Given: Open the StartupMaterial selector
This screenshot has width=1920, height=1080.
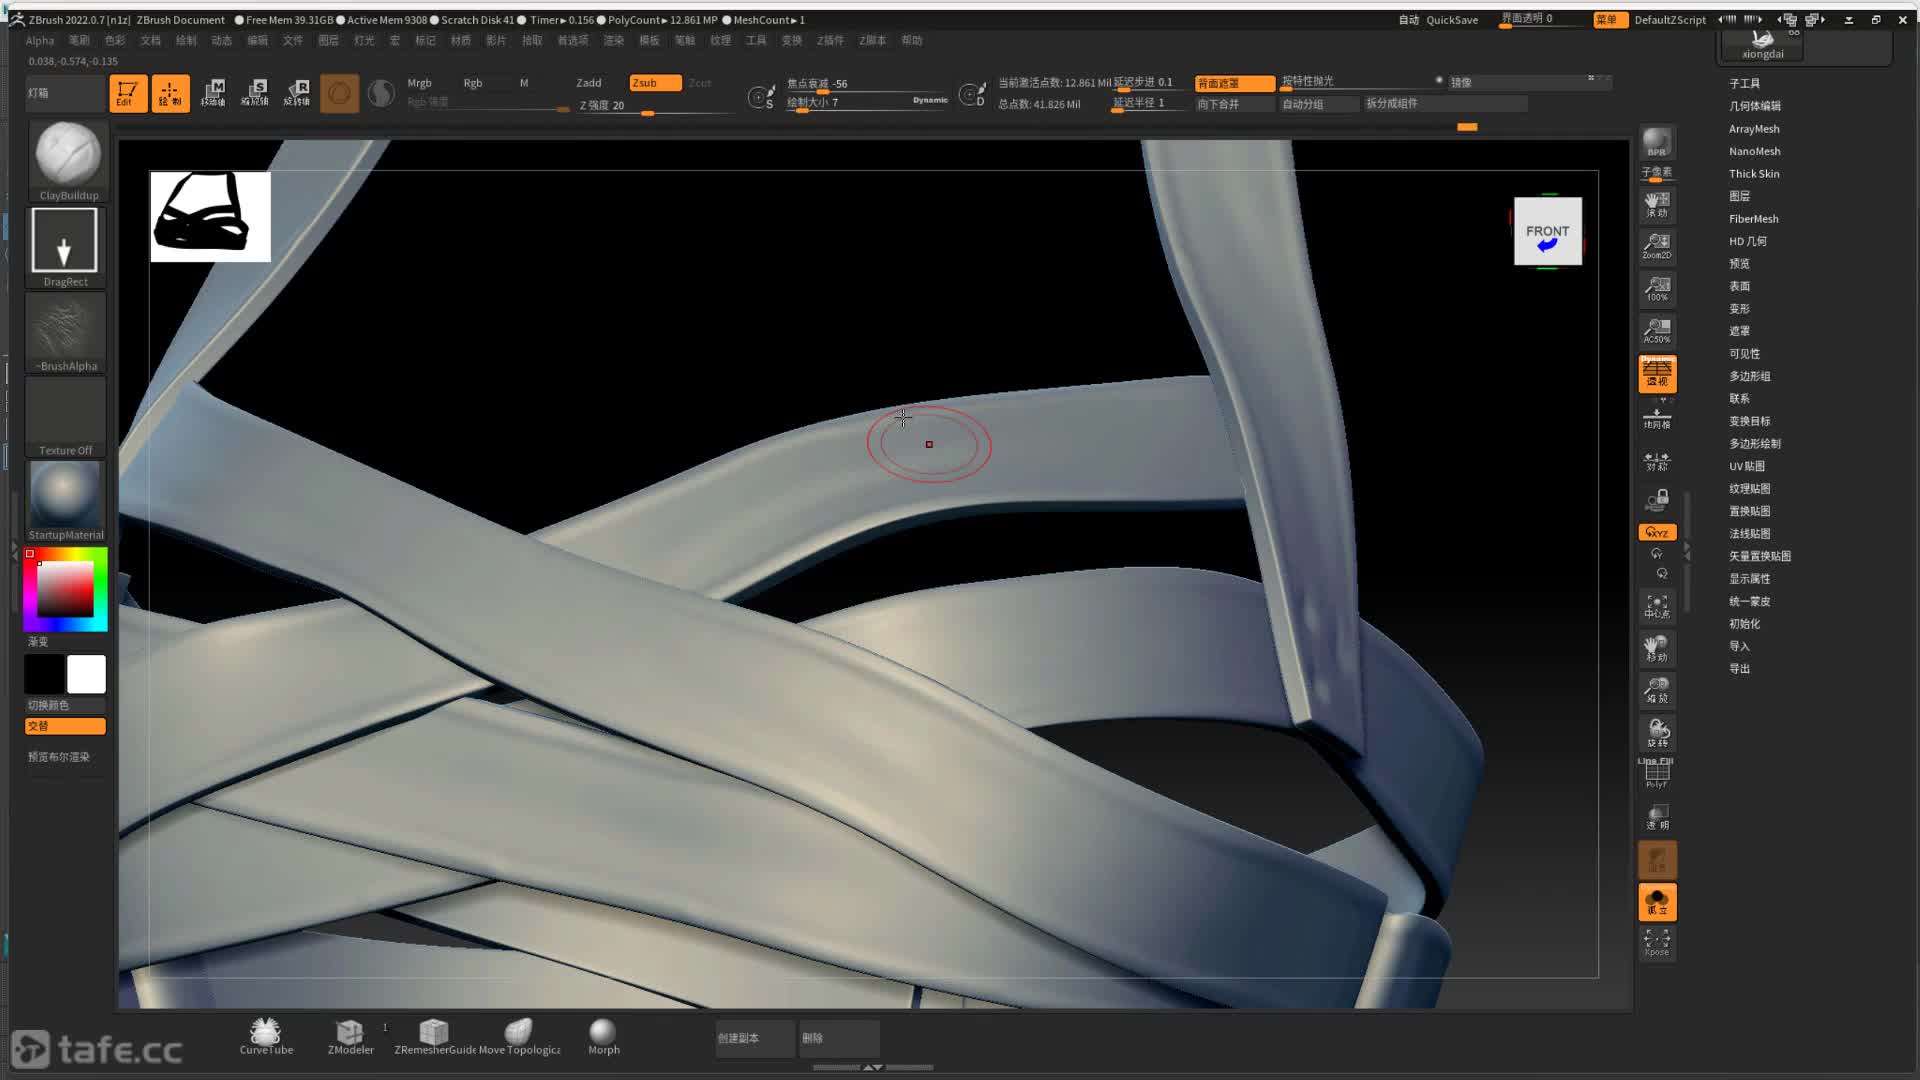Looking at the screenshot, I should 65,501.
